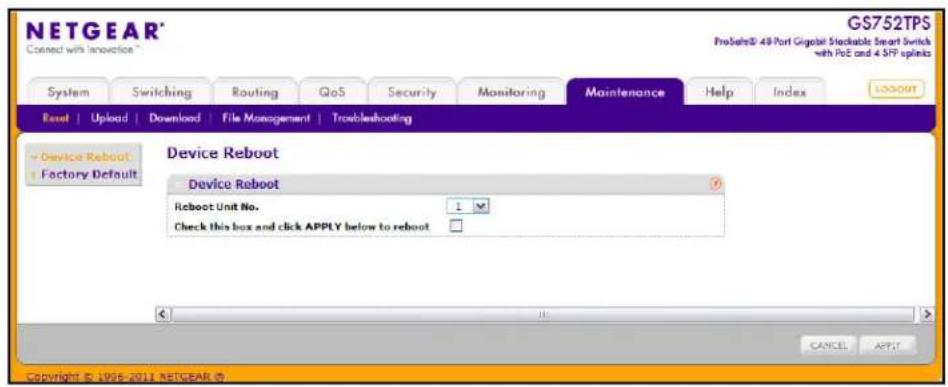Open the Help tab
948x387 pixels.
click(x=719, y=93)
